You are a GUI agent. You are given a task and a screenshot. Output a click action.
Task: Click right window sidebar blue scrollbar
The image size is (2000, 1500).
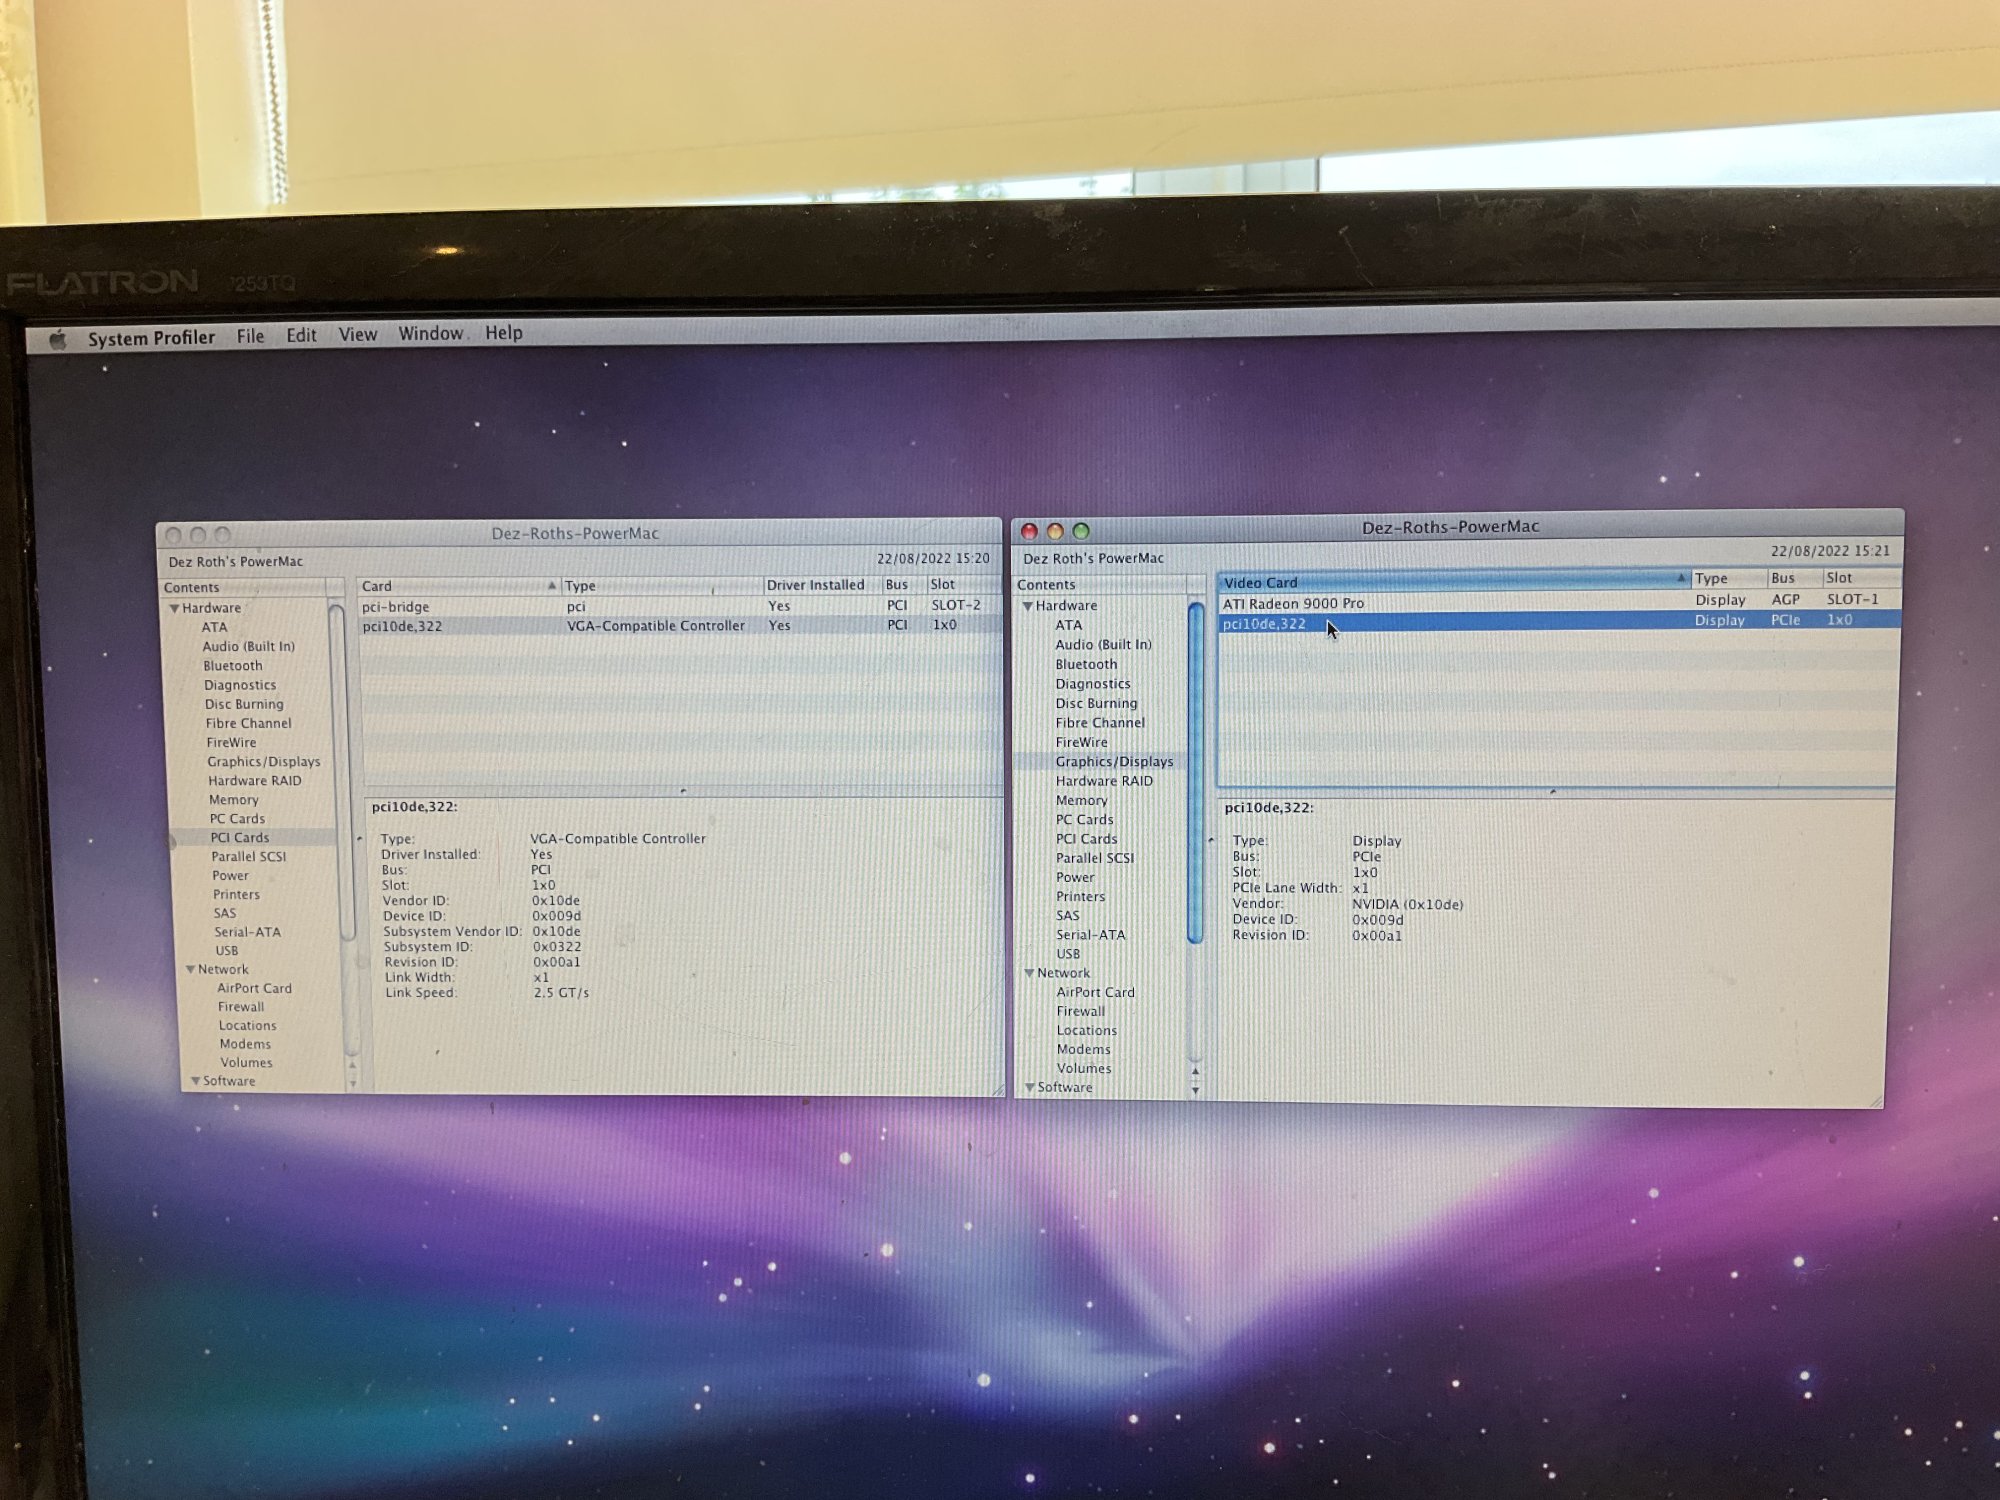pyautogui.click(x=1195, y=772)
